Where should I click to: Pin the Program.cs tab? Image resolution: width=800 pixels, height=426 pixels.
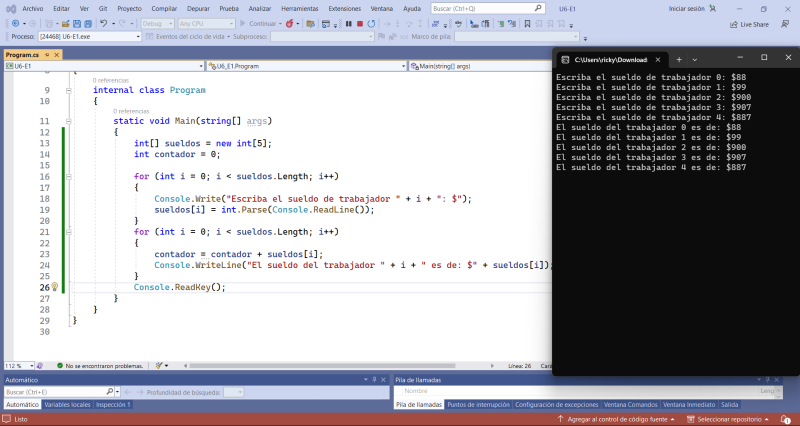tap(46, 54)
